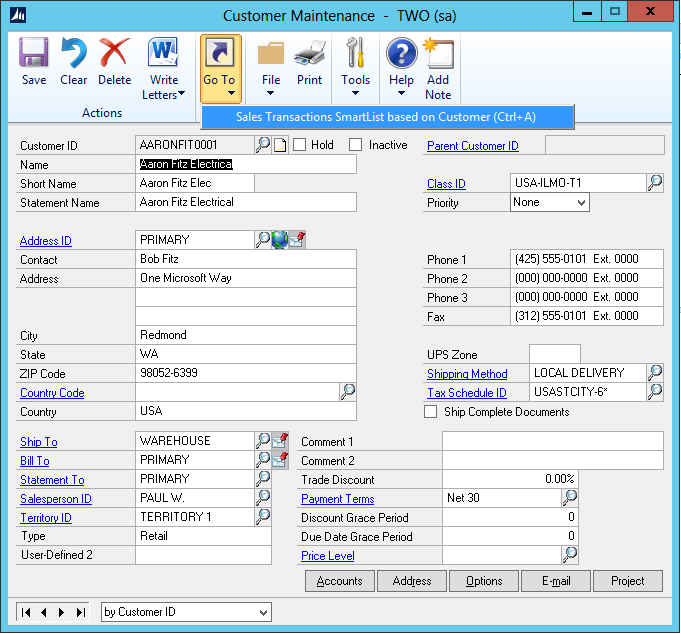Select Sales Transactions SmartList based on Customer
Viewport: 681px width, 634px height.
pyautogui.click(x=387, y=117)
